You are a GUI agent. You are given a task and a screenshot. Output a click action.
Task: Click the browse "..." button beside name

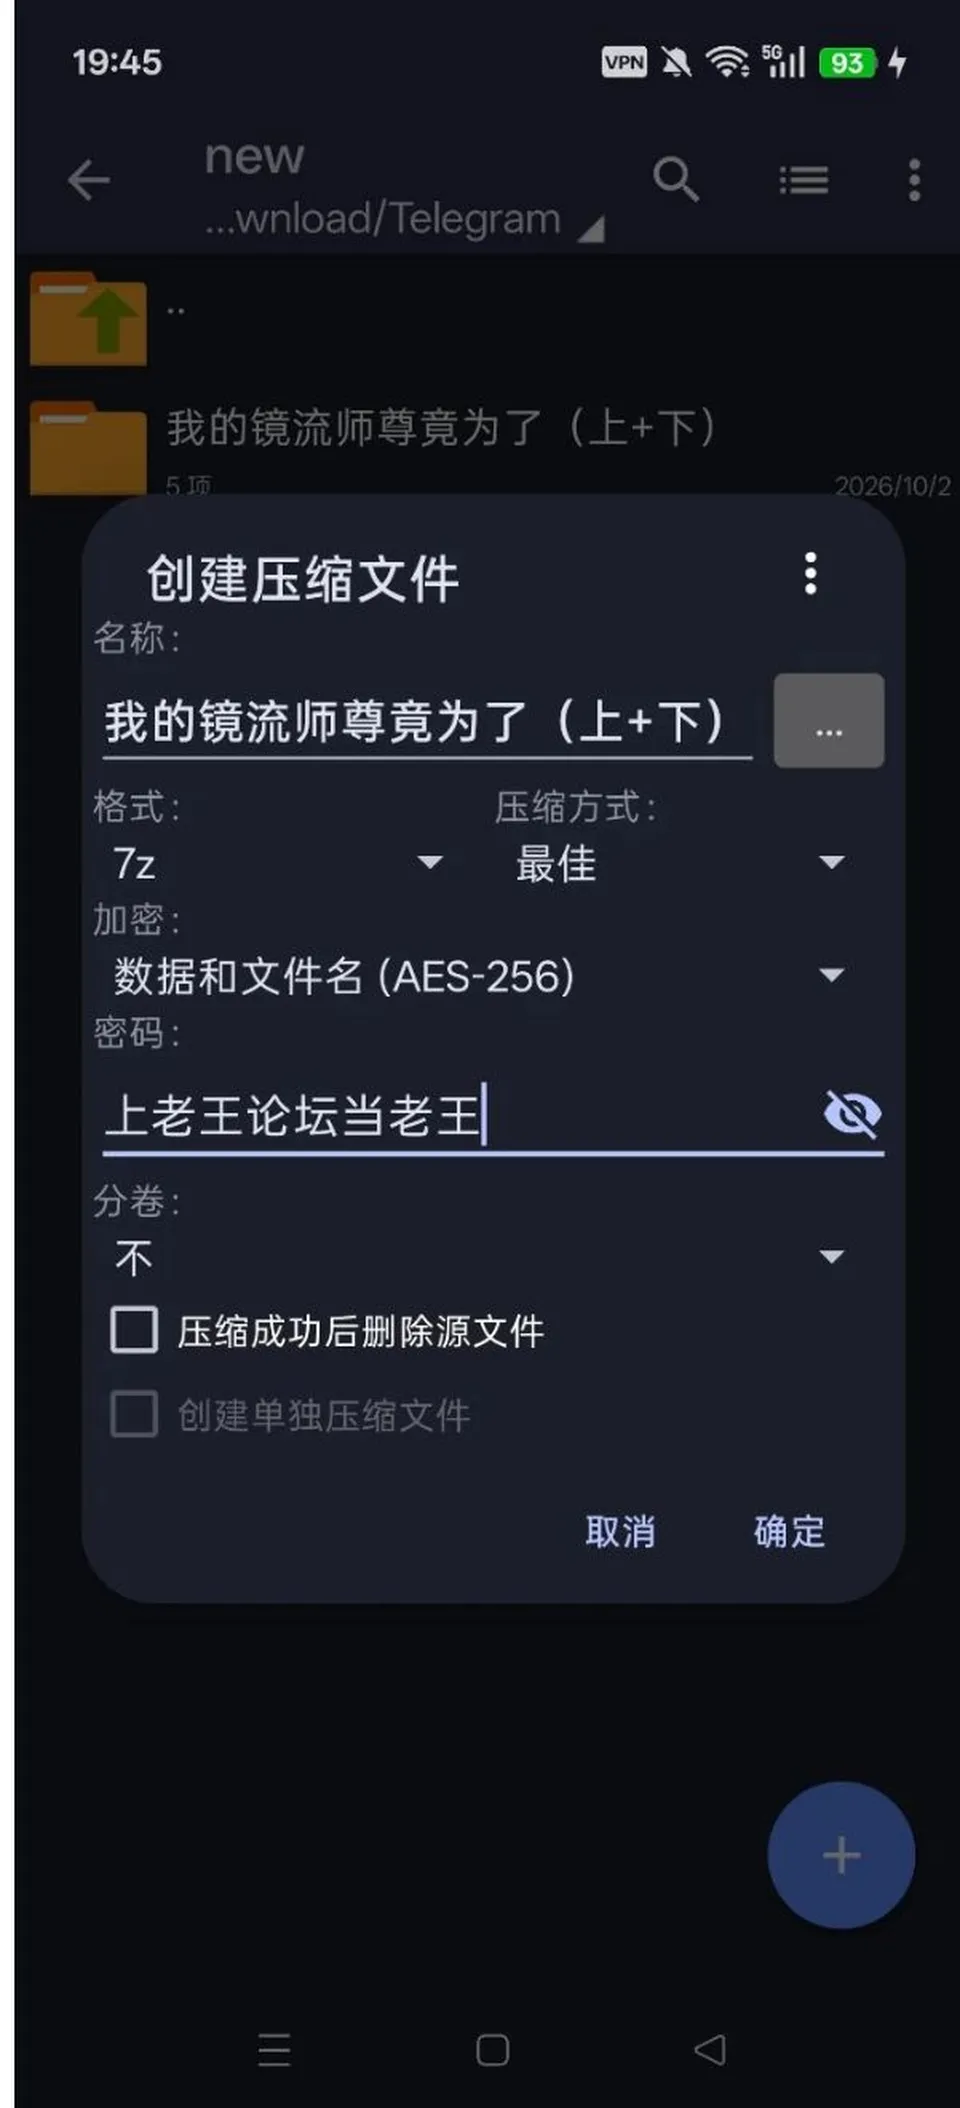pyautogui.click(x=829, y=721)
